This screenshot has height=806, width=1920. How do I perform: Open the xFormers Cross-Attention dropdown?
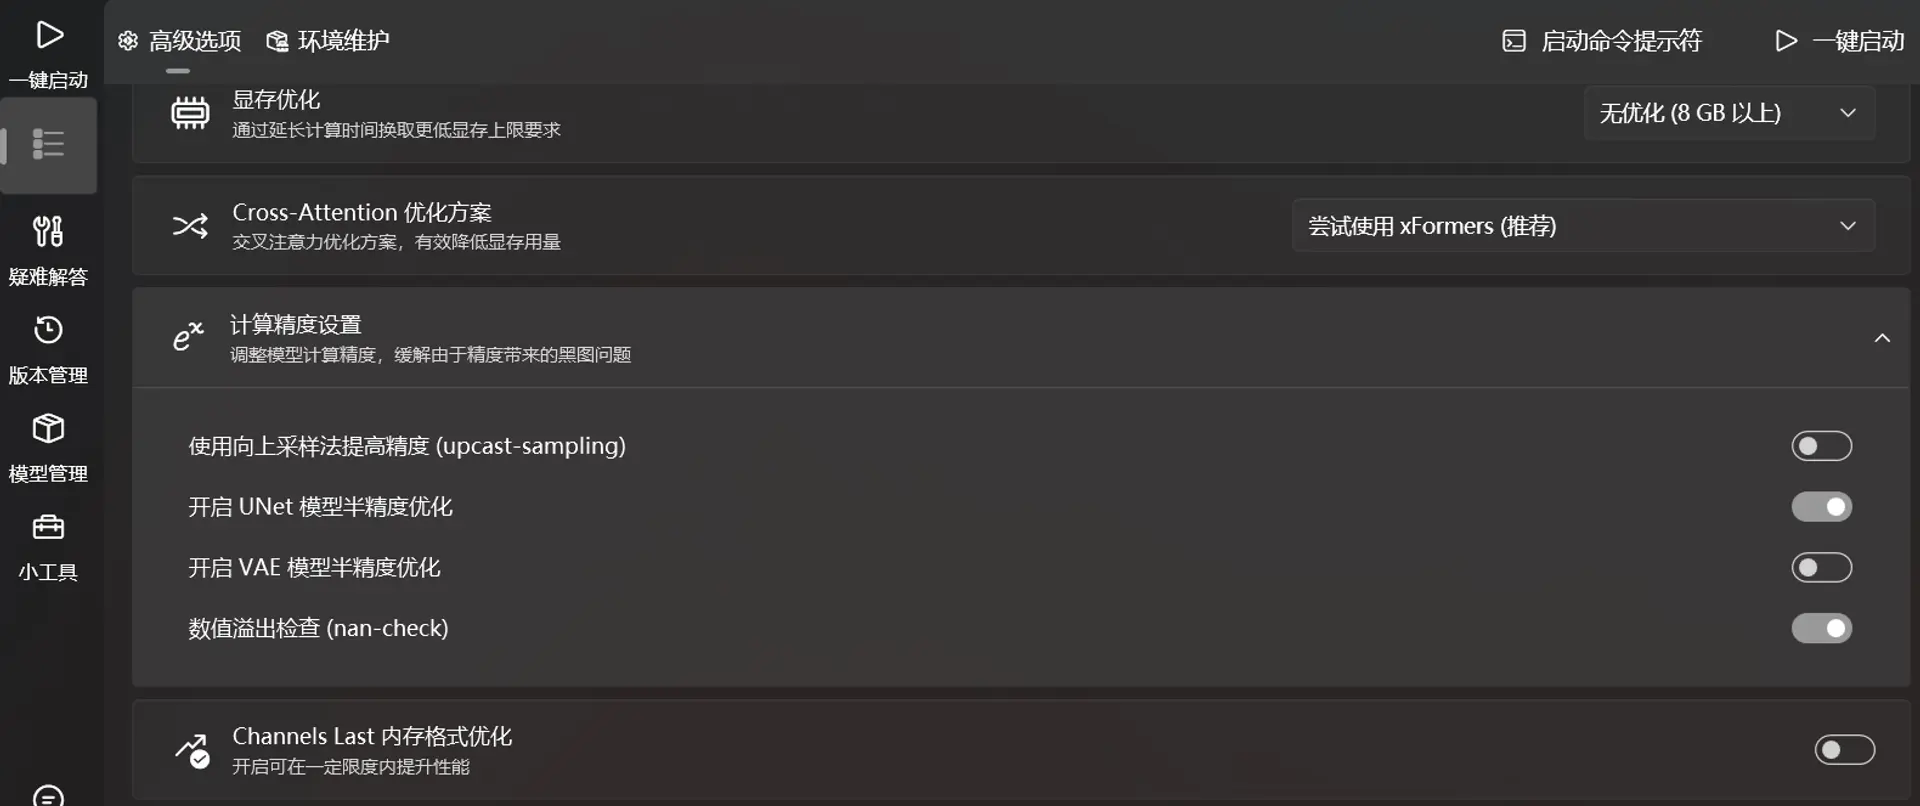pyautogui.click(x=1583, y=226)
